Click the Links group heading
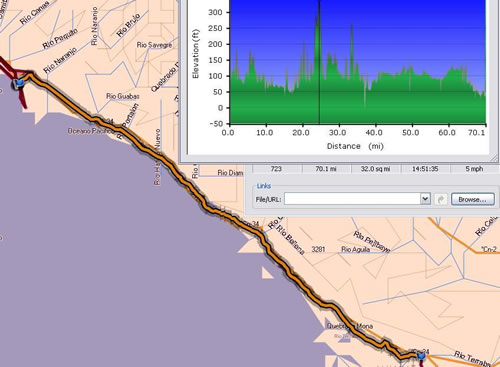This screenshot has width=500, height=367. pos(264,186)
